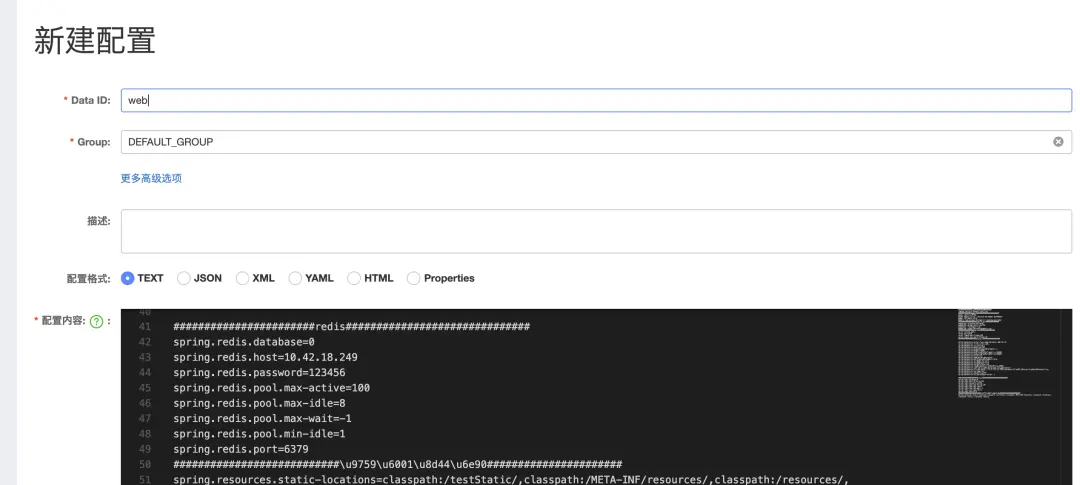
Task: Click line number 51 in gutter
Action: click(145, 479)
